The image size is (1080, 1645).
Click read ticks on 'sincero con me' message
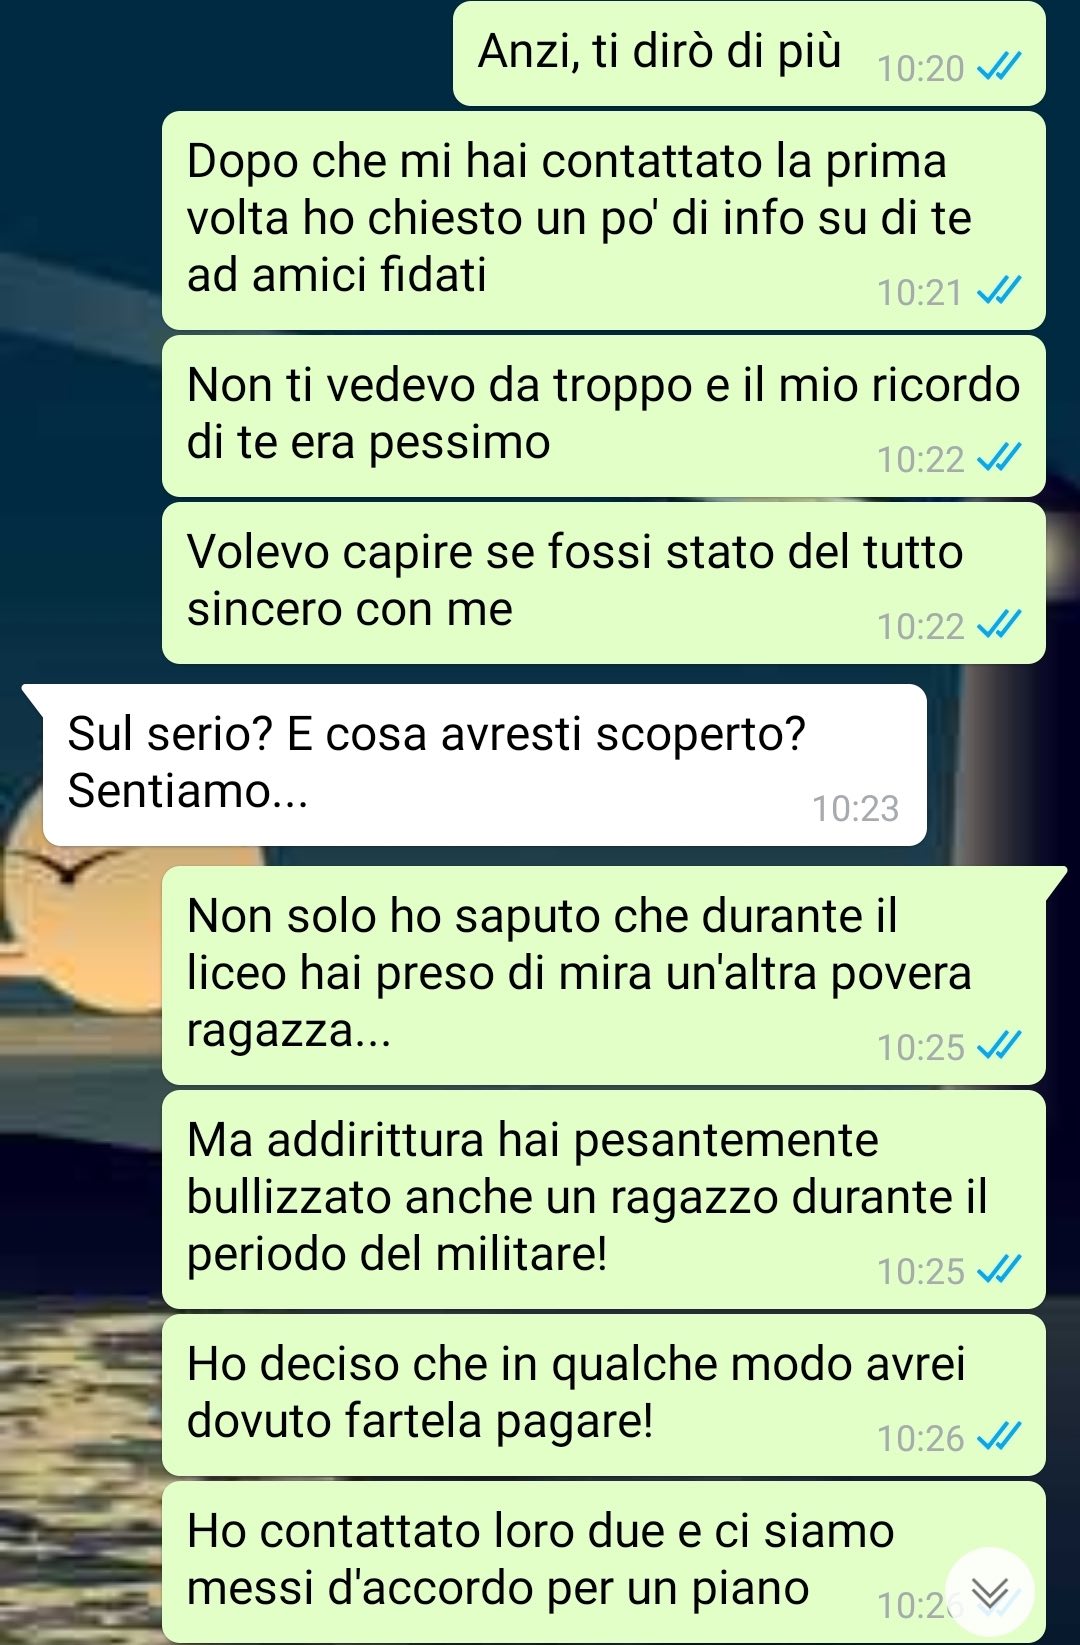998,625
